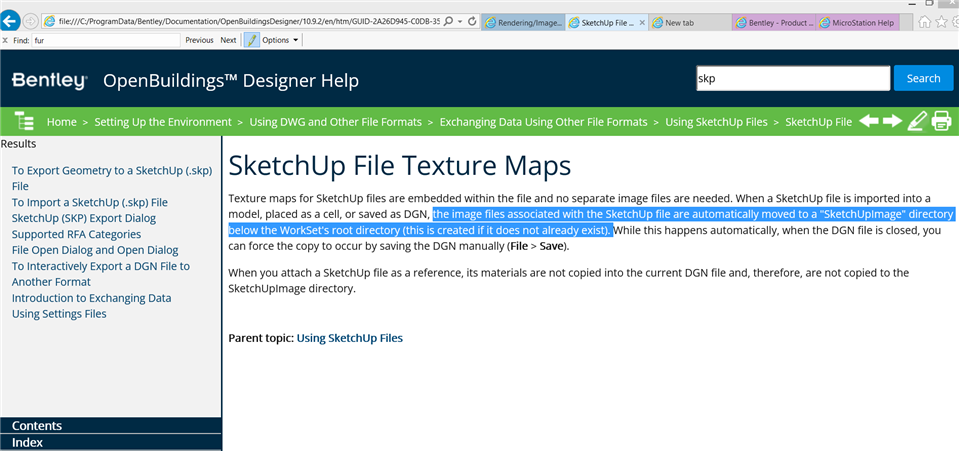959x451 pixels.
Task: Click the blue Search button
Action: tap(924, 78)
